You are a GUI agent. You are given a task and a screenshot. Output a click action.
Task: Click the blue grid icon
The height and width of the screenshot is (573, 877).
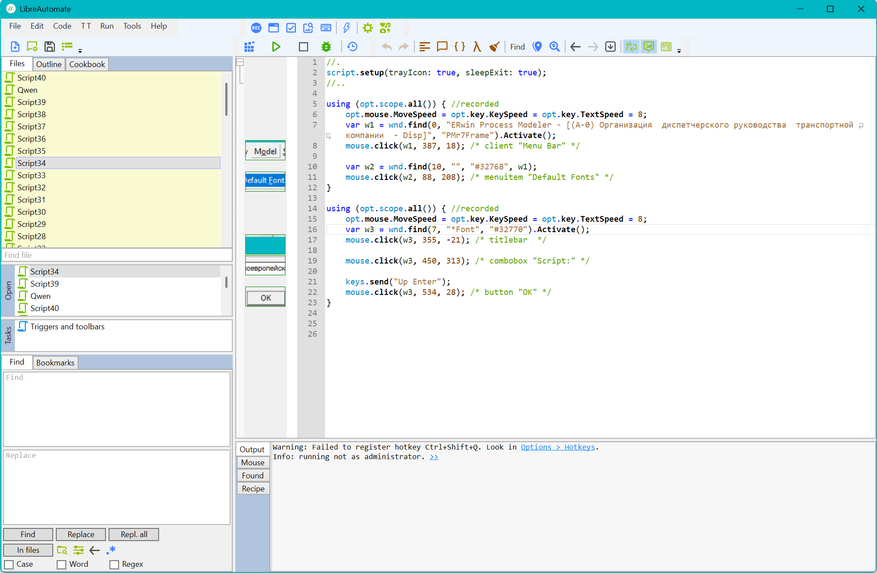(x=249, y=46)
